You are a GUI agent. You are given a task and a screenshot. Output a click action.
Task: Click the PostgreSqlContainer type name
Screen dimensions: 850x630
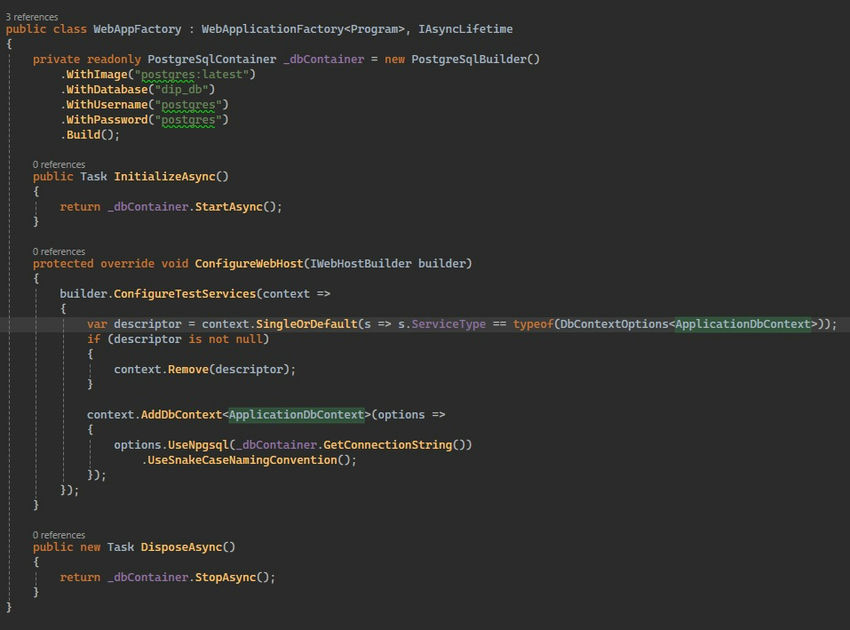[212, 59]
